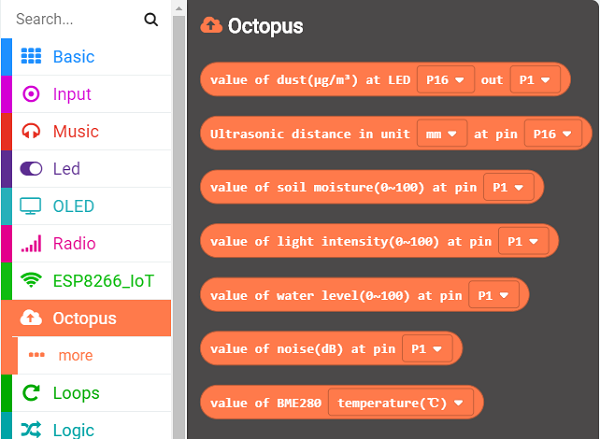Click the Octopus cloud icon in sidebar
This screenshot has height=439, width=600.
(31, 318)
